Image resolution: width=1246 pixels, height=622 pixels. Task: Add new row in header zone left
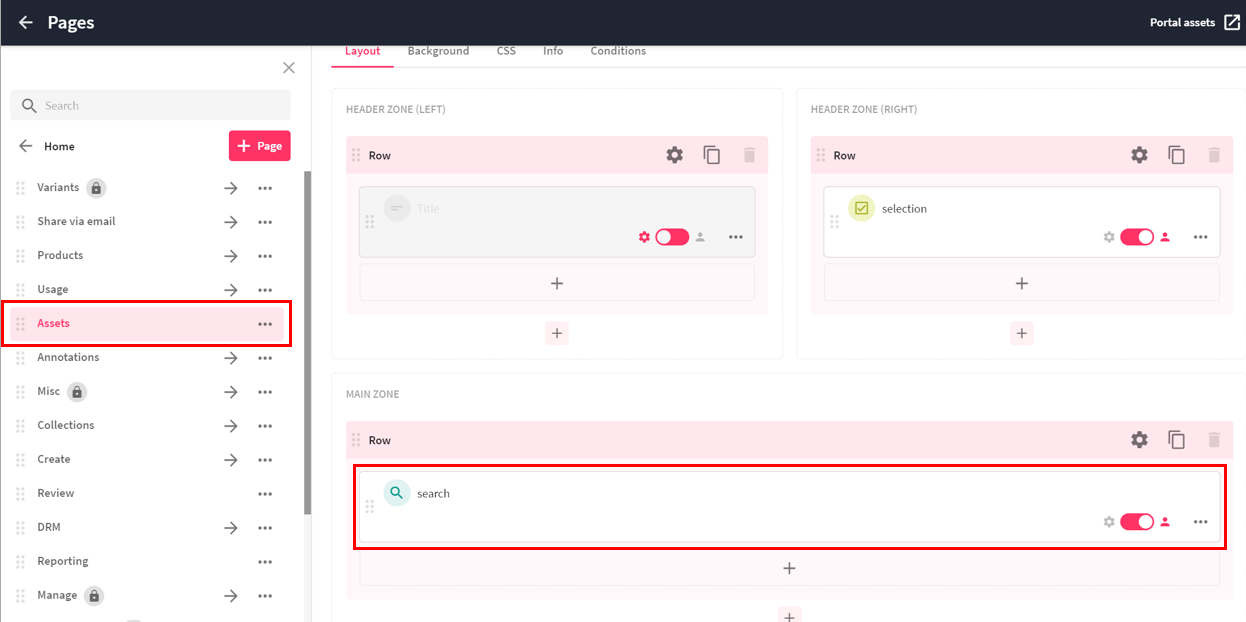[557, 333]
